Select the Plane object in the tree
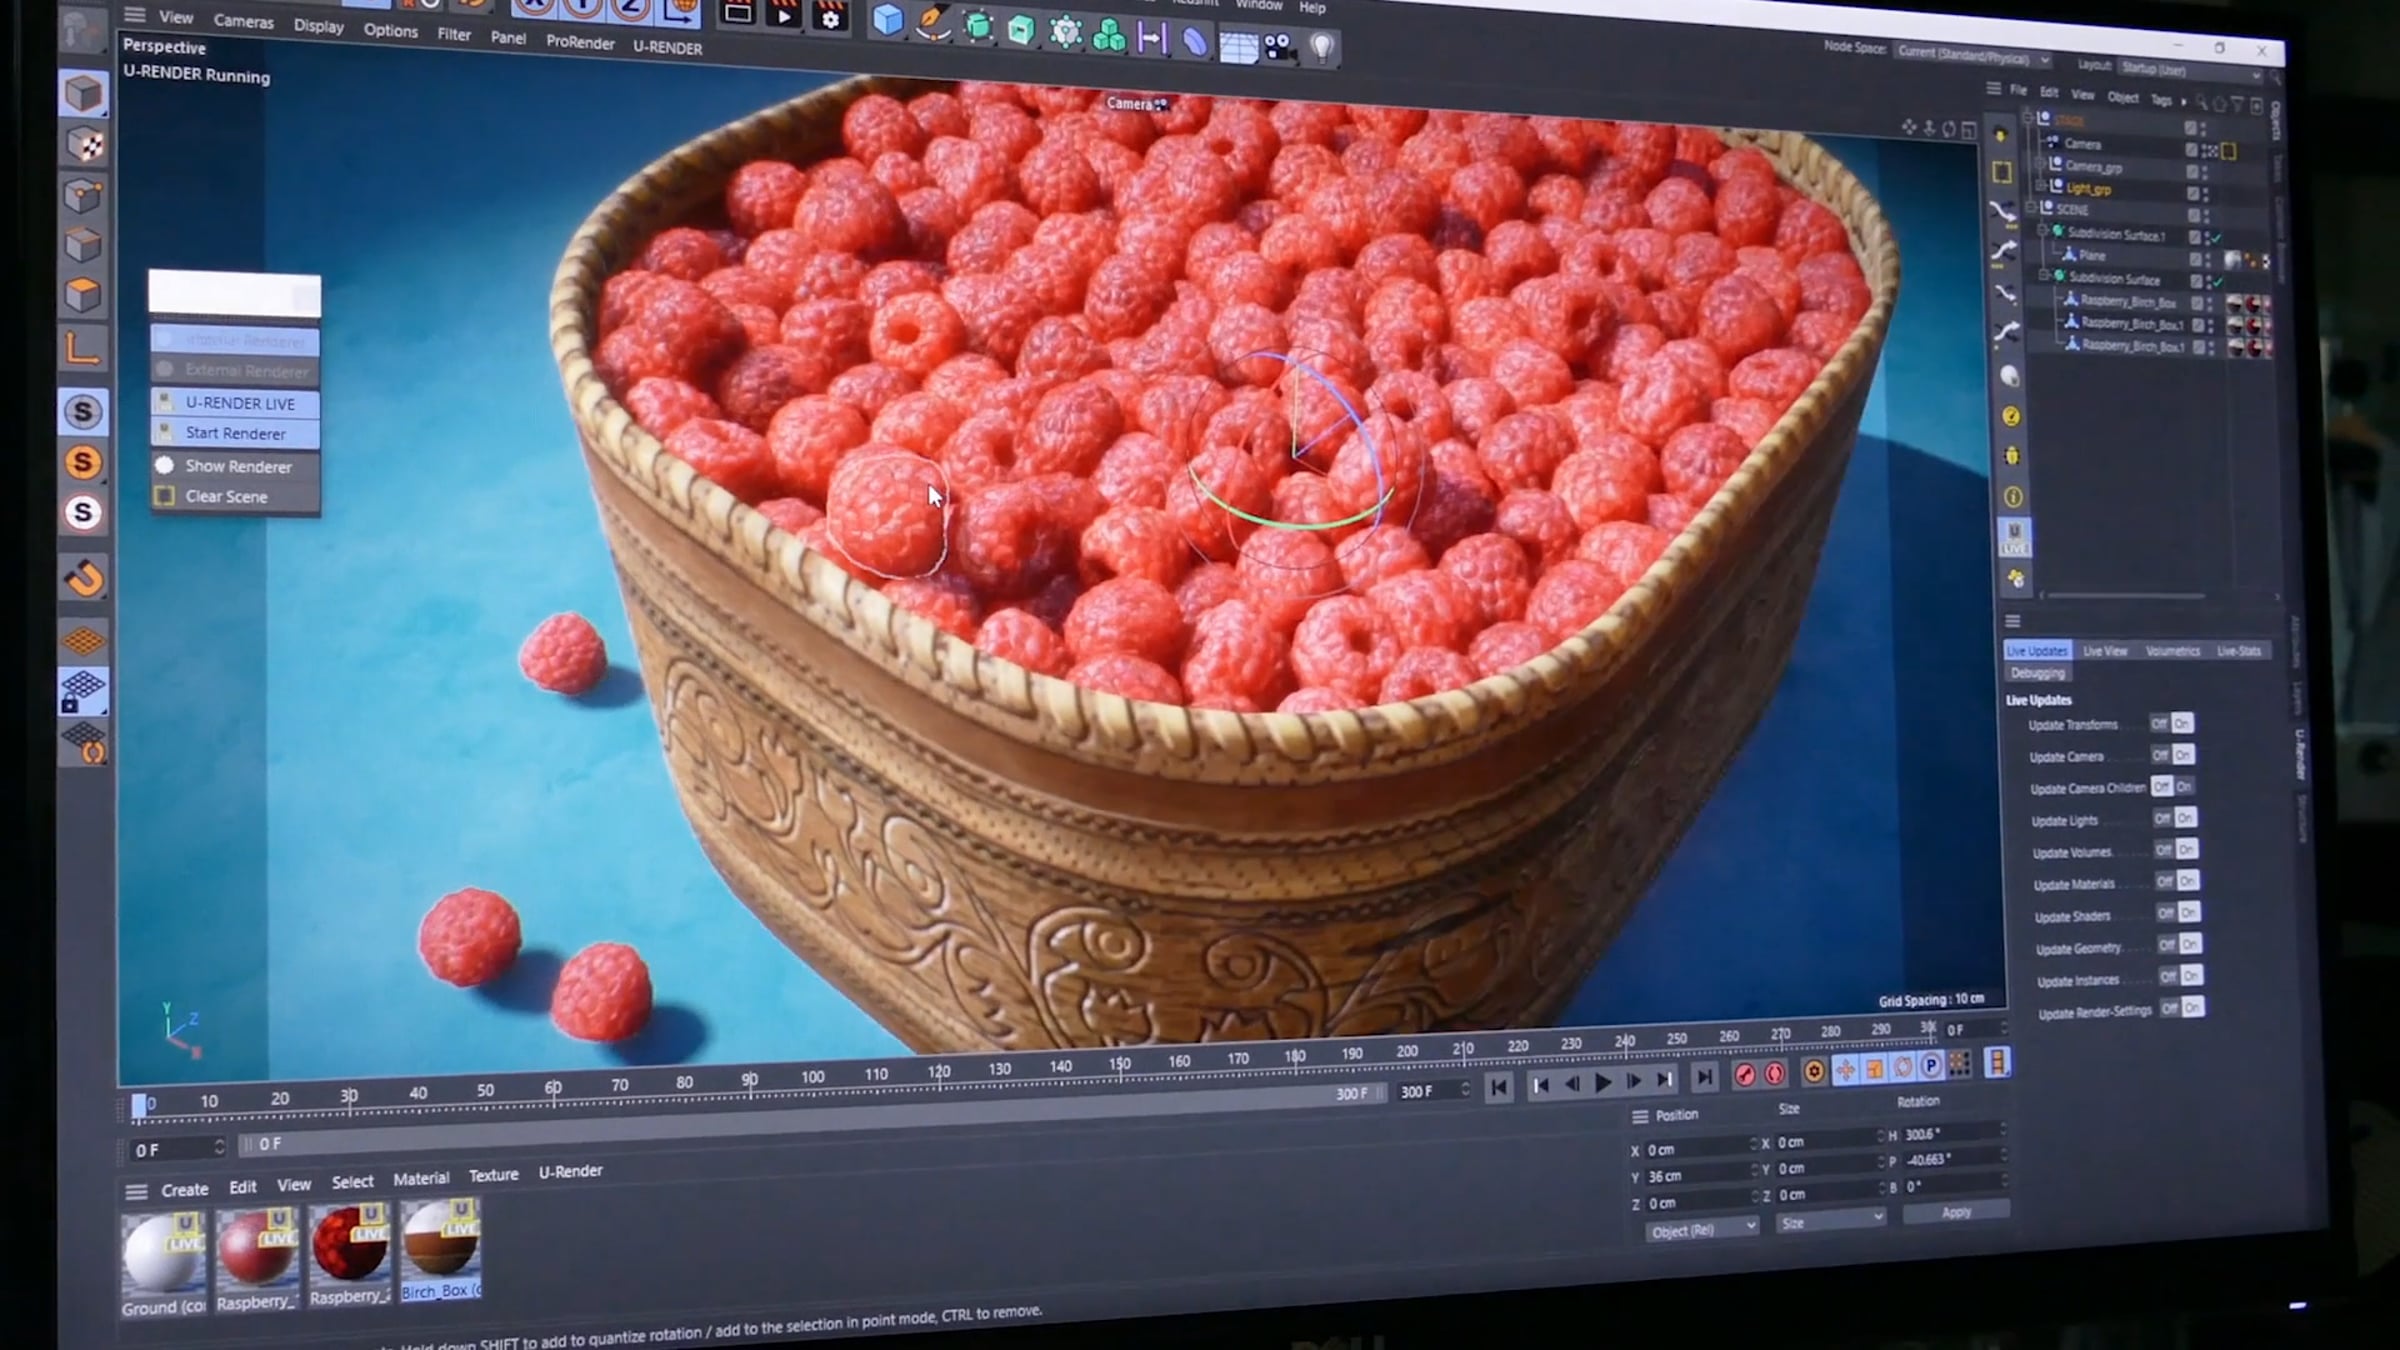 coord(2090,256)
